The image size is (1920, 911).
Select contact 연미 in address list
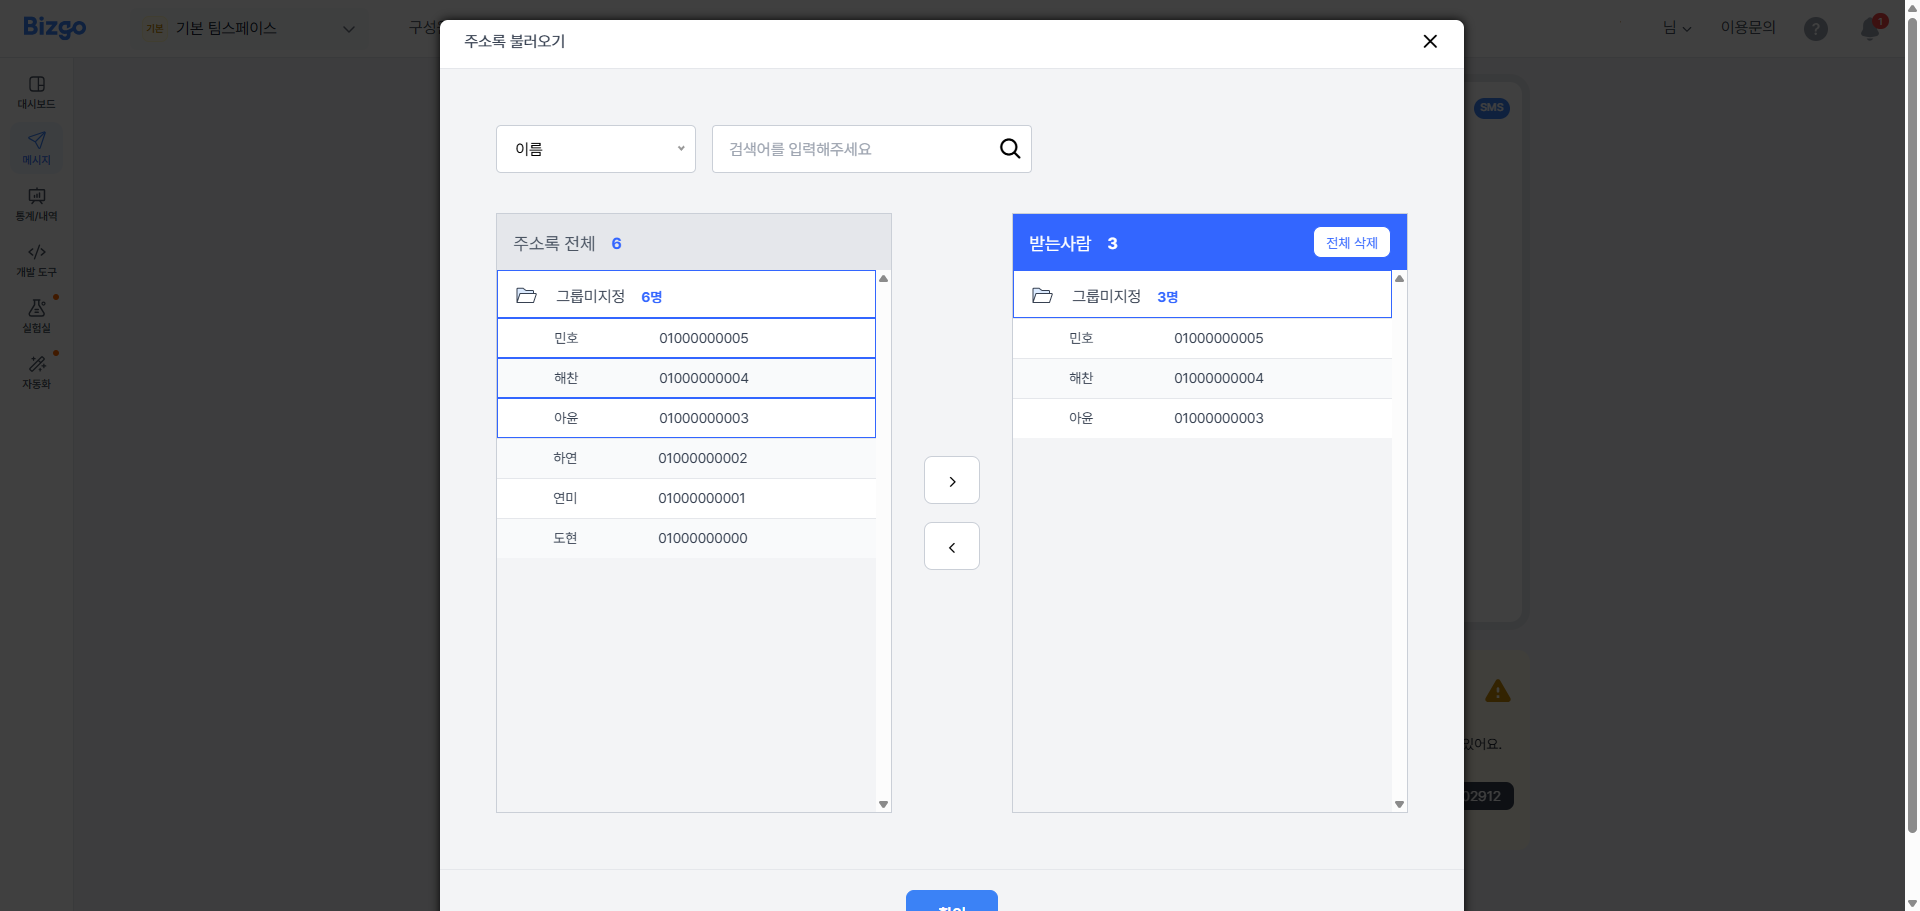coord(686,498)
